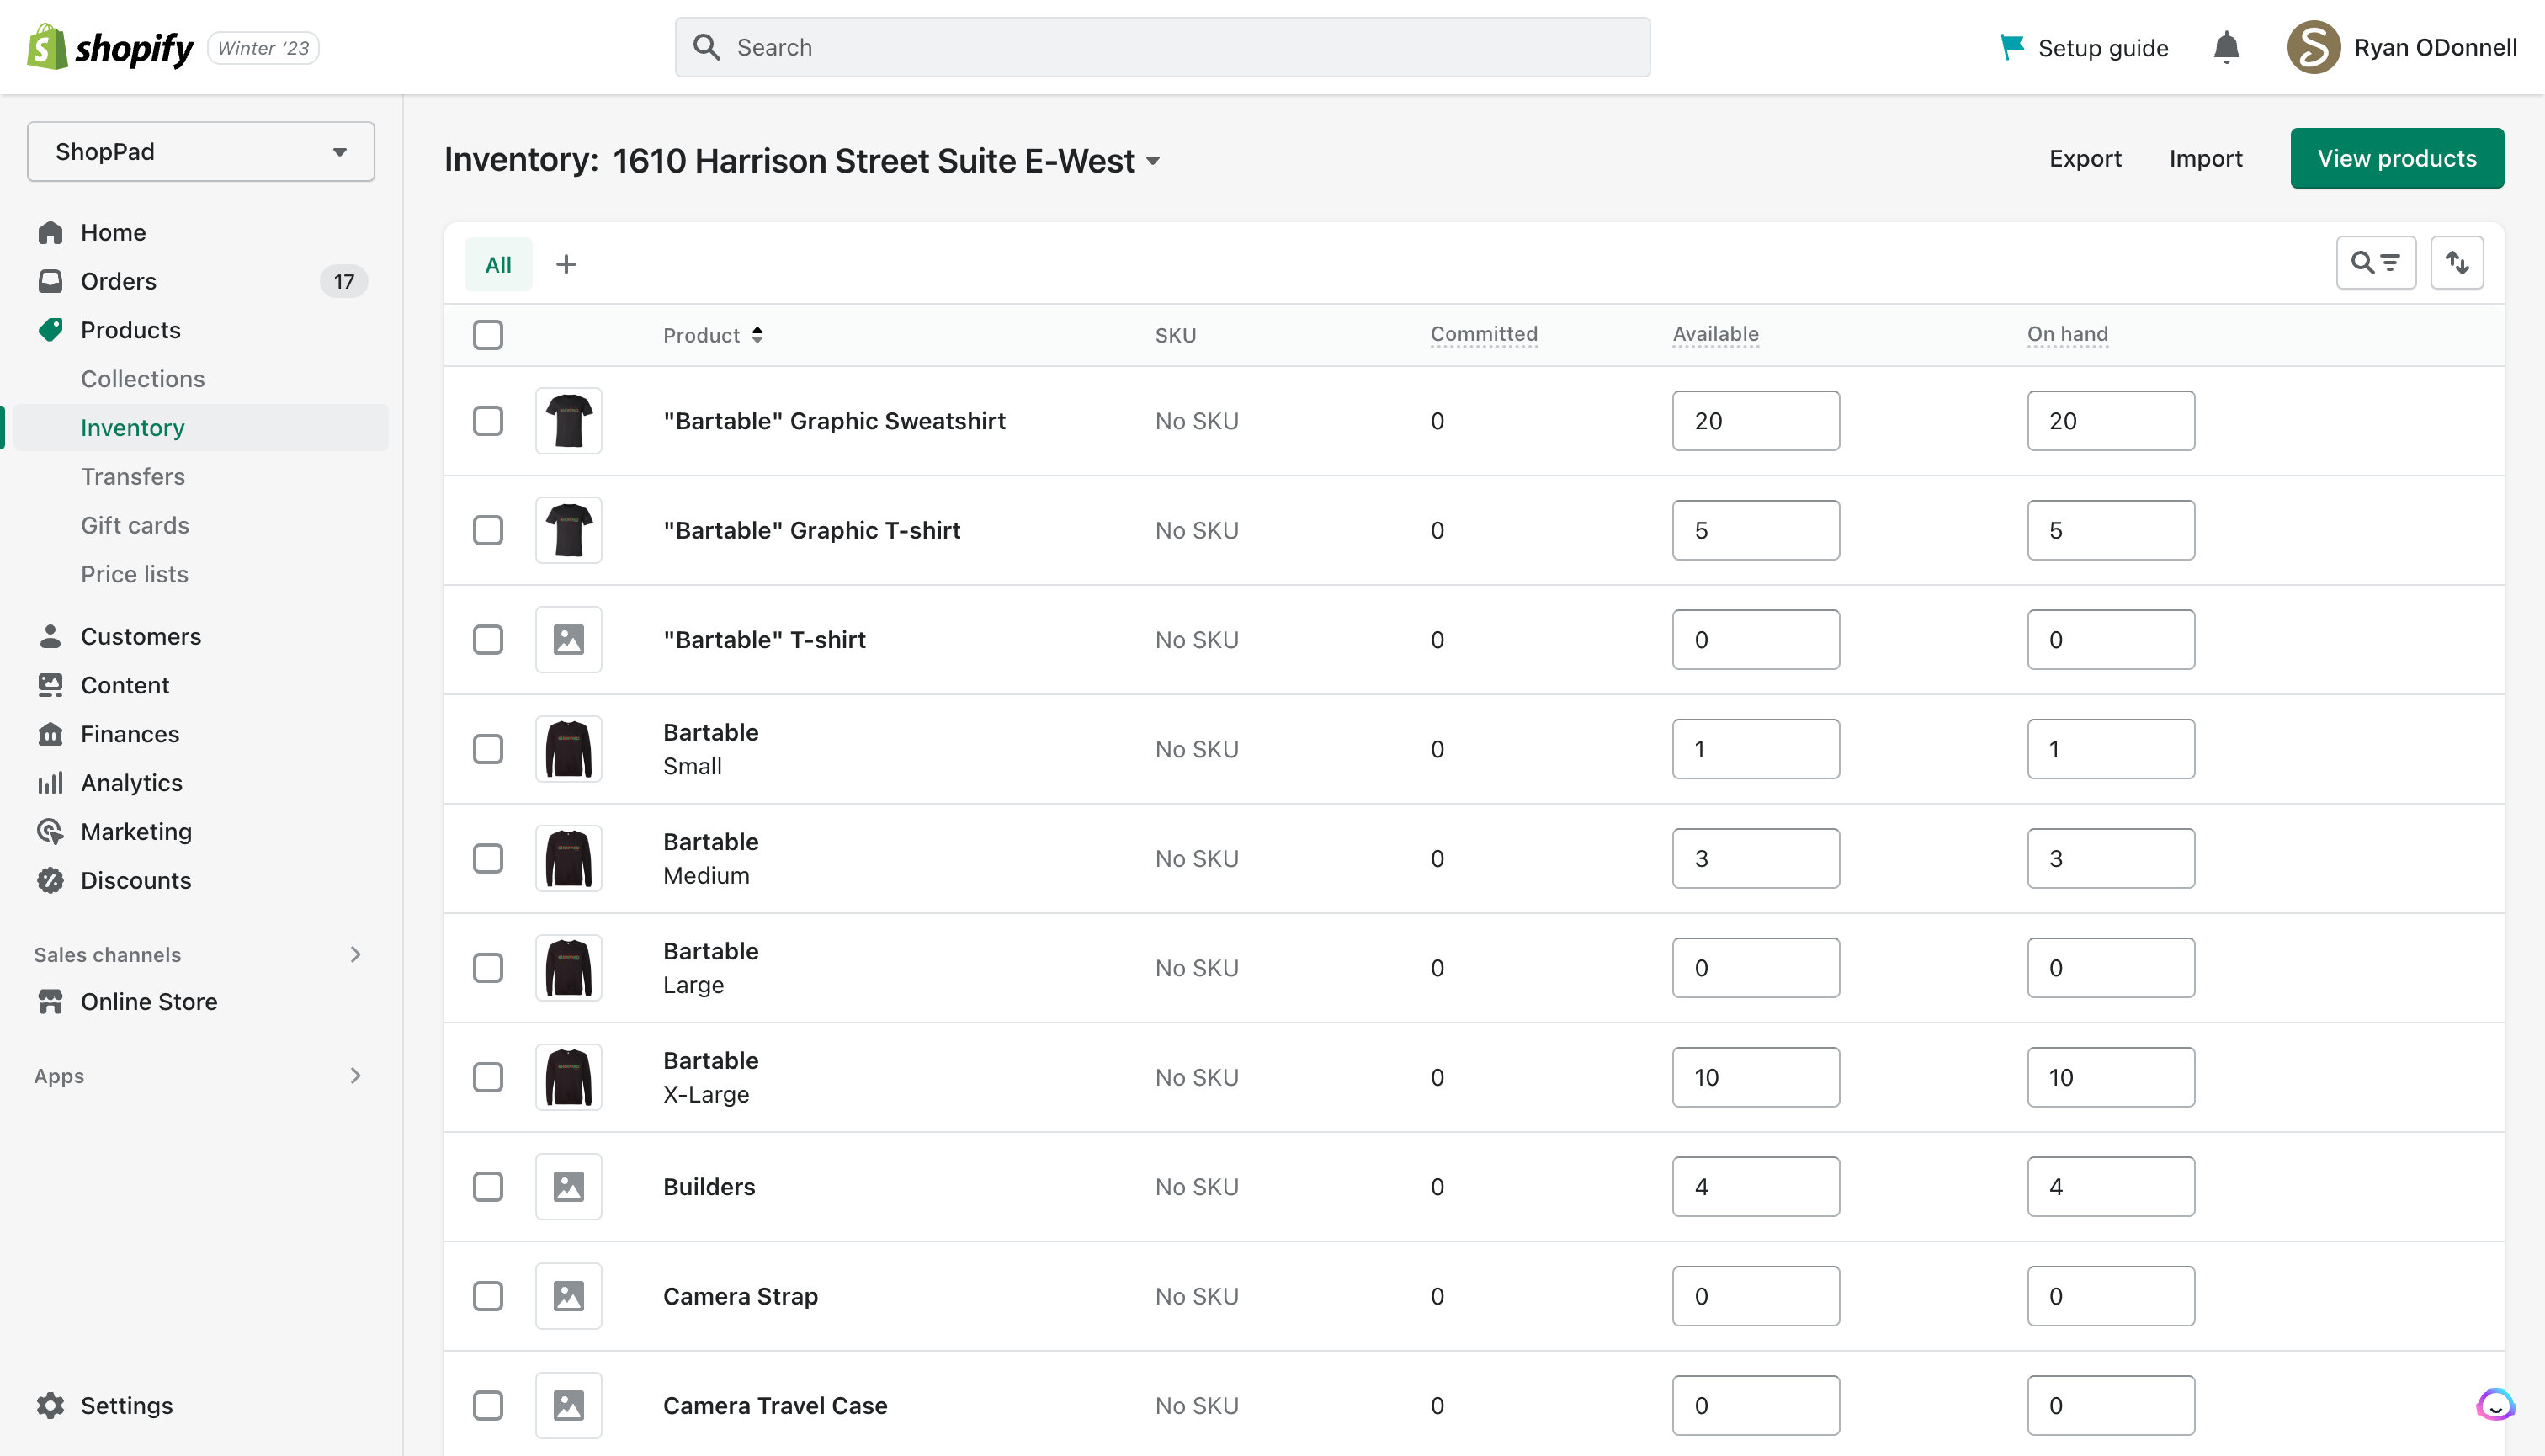The image size is (2545, 1456).
Task: Open Ryan ODonnell's account avatar
Action: click(x=2314, y=47)
